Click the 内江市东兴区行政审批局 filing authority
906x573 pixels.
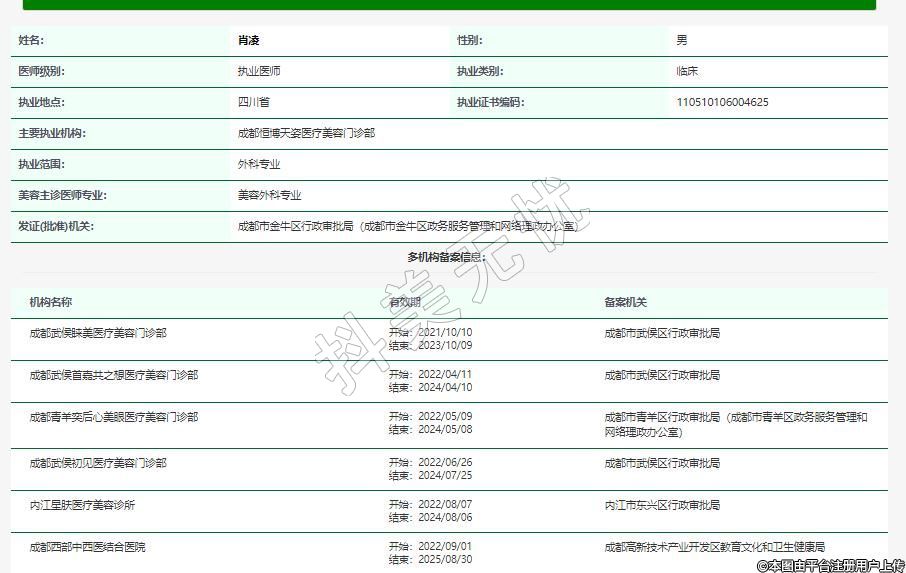661,505
